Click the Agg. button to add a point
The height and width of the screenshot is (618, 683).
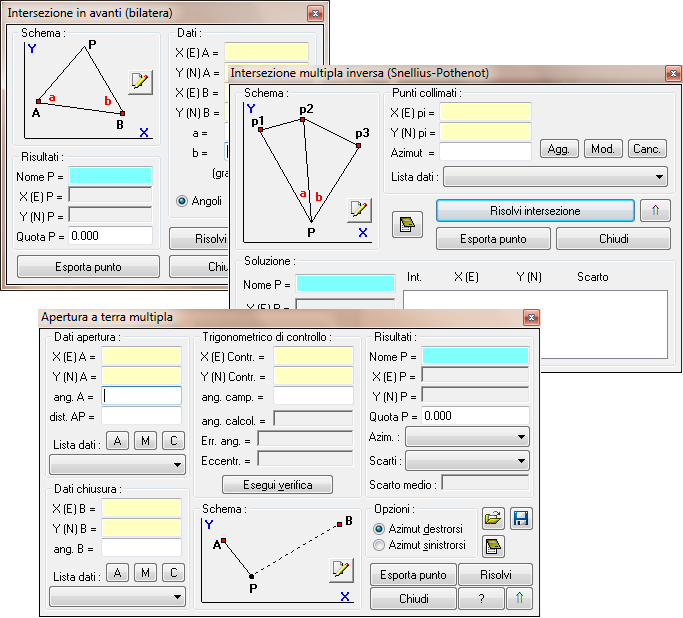pos(558,149)
